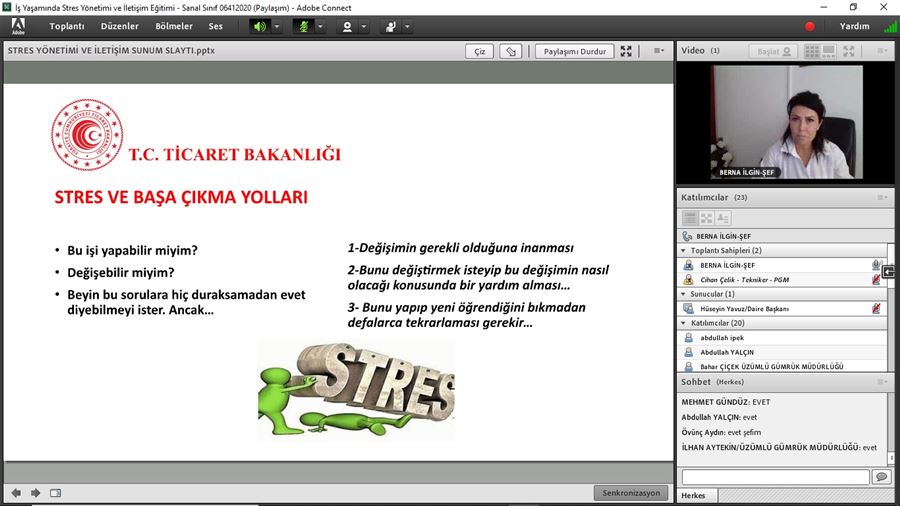Open the slide sidebar toggle icon
The height and width of the screenshot is (506, 900).
(x=55, y=492)
